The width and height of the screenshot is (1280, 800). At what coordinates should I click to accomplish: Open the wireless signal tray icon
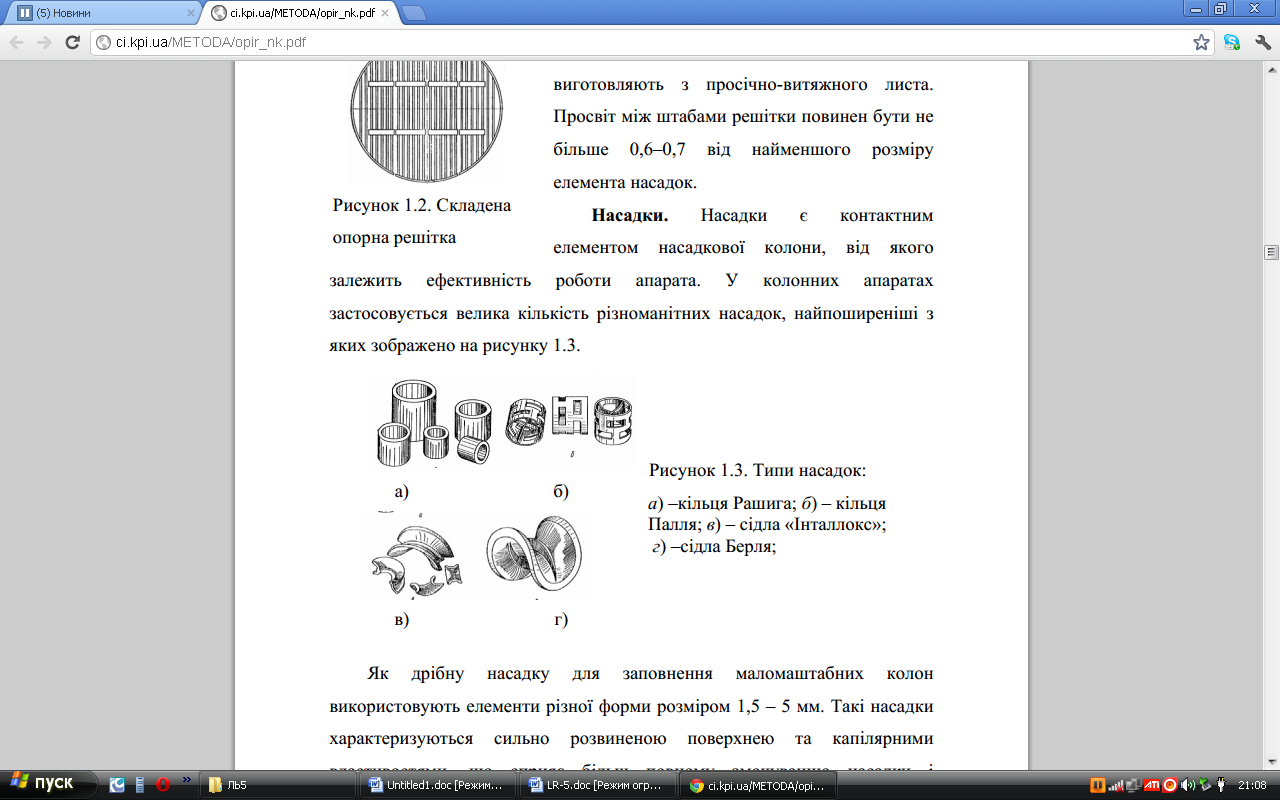1115,785
